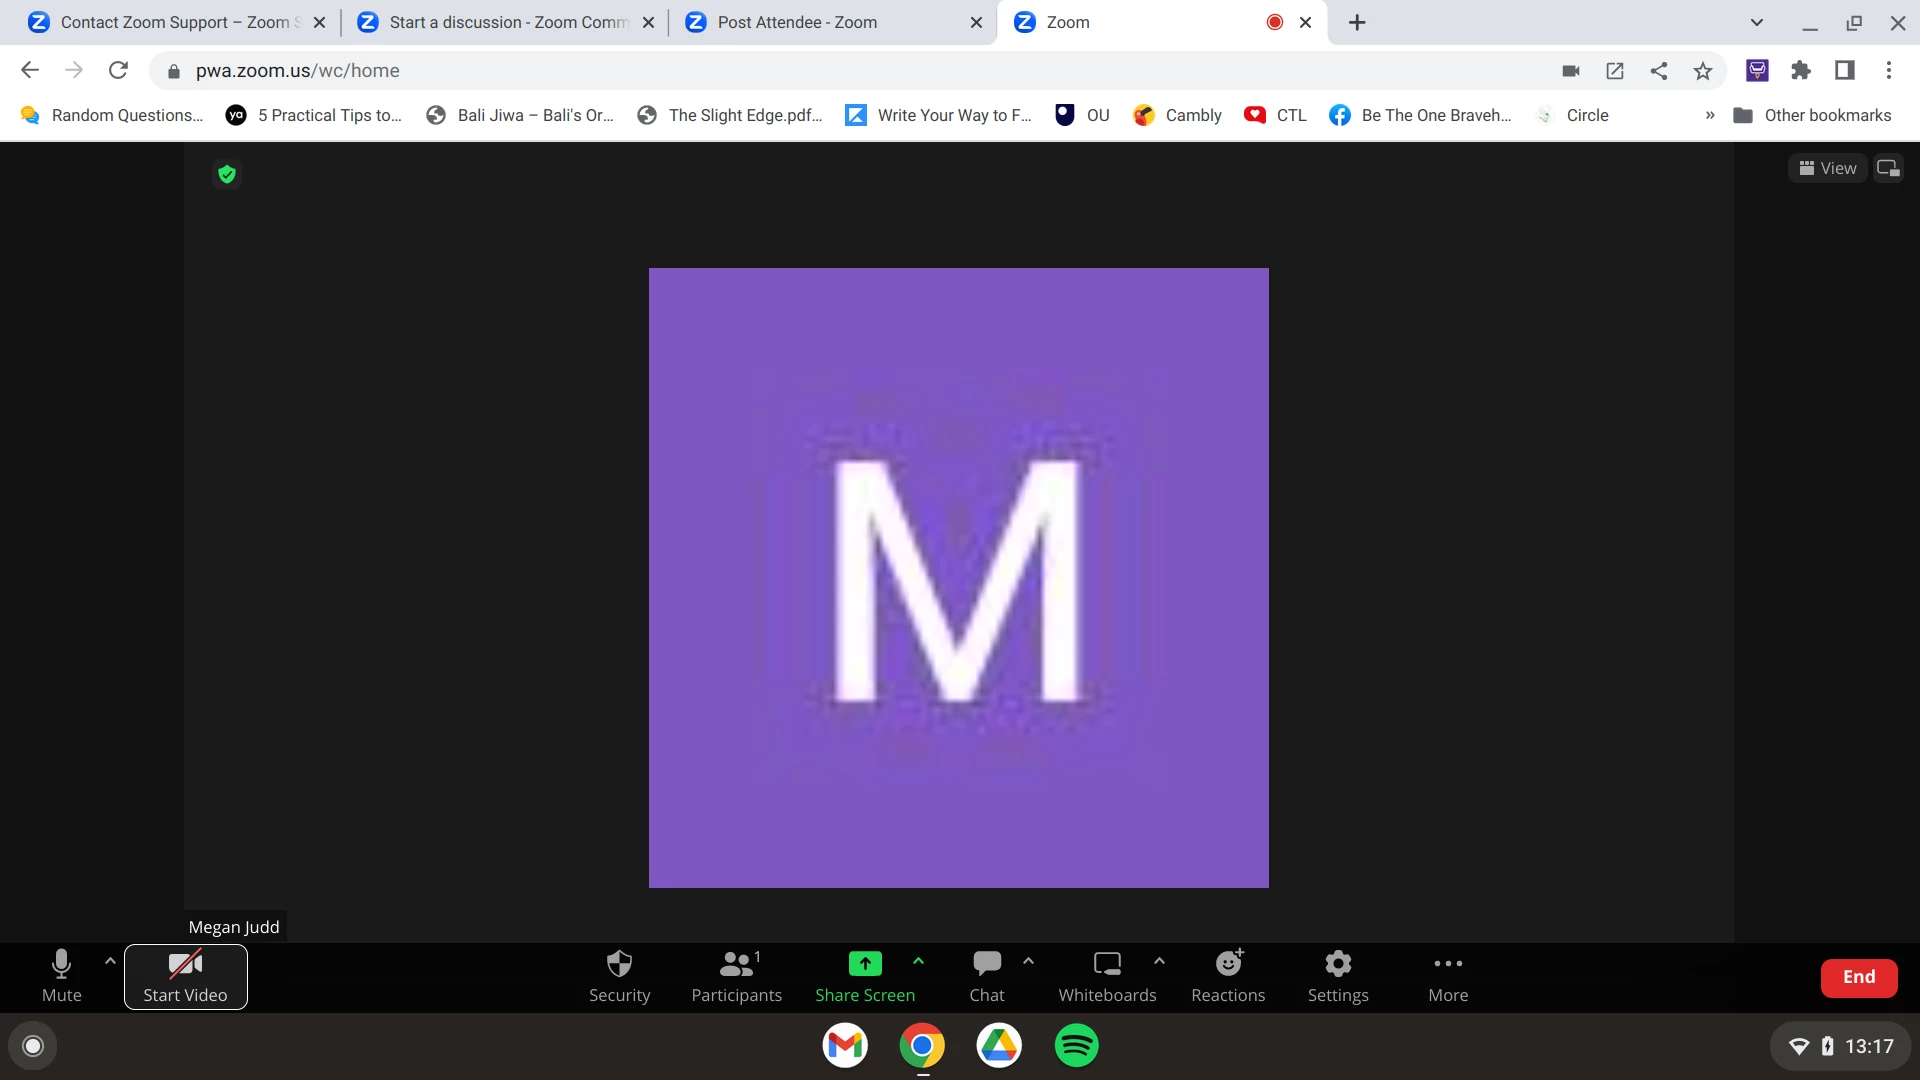Open Spotify from the shelf
1920x1080 pixels.
click(x=1076, y=1046)
